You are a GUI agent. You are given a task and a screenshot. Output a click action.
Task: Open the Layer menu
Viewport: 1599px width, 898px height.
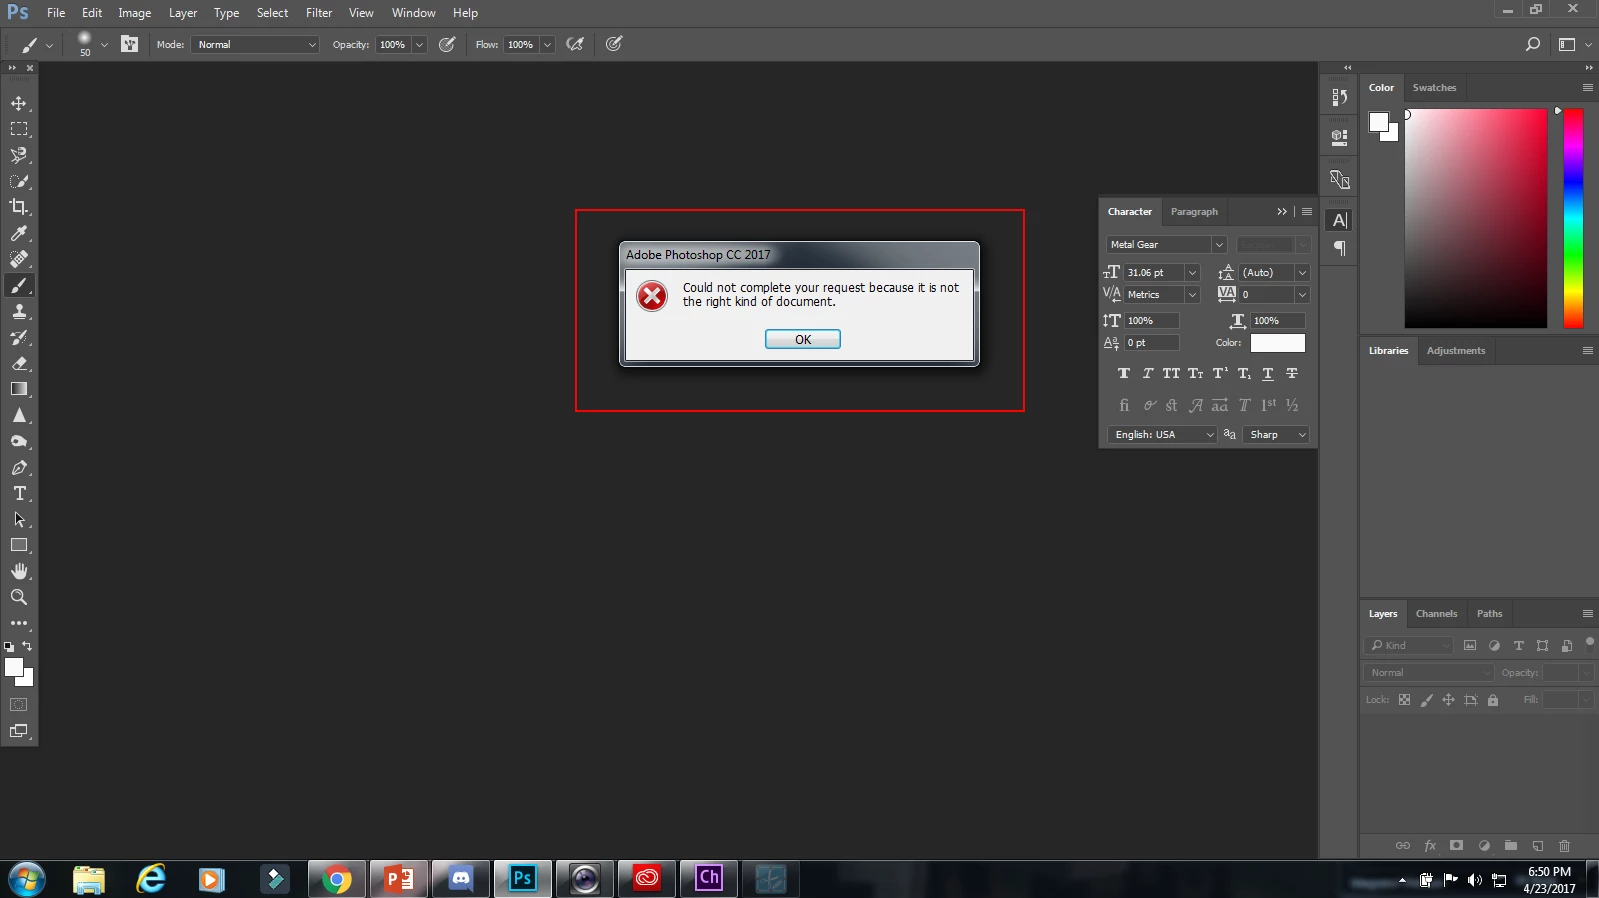[x=183, y=13]
